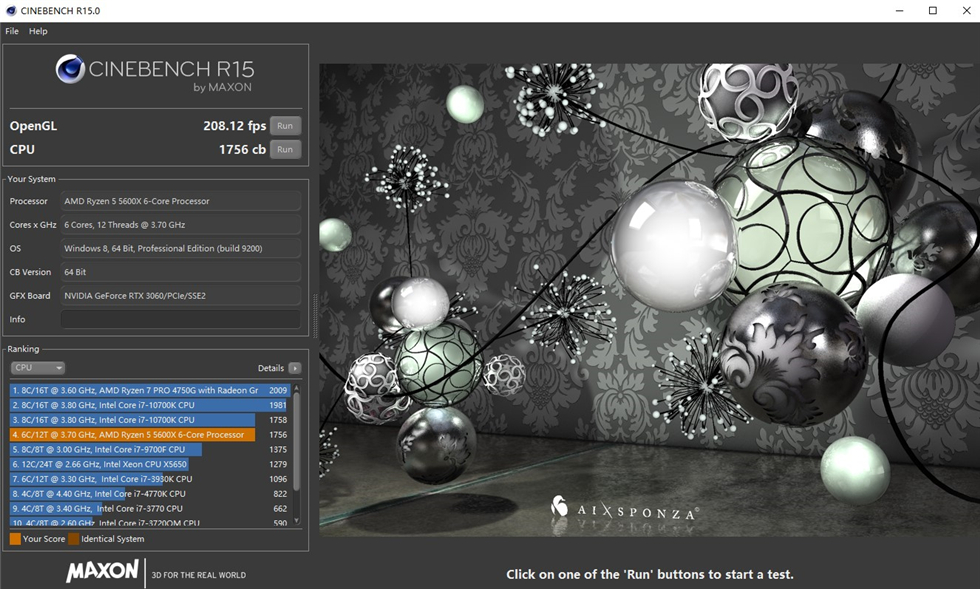Image resolution: width=980 pixels, height=589 pixels.
Task: Select the Processor field showing Ryzen 5 5600X
Action: click(181, 201)
